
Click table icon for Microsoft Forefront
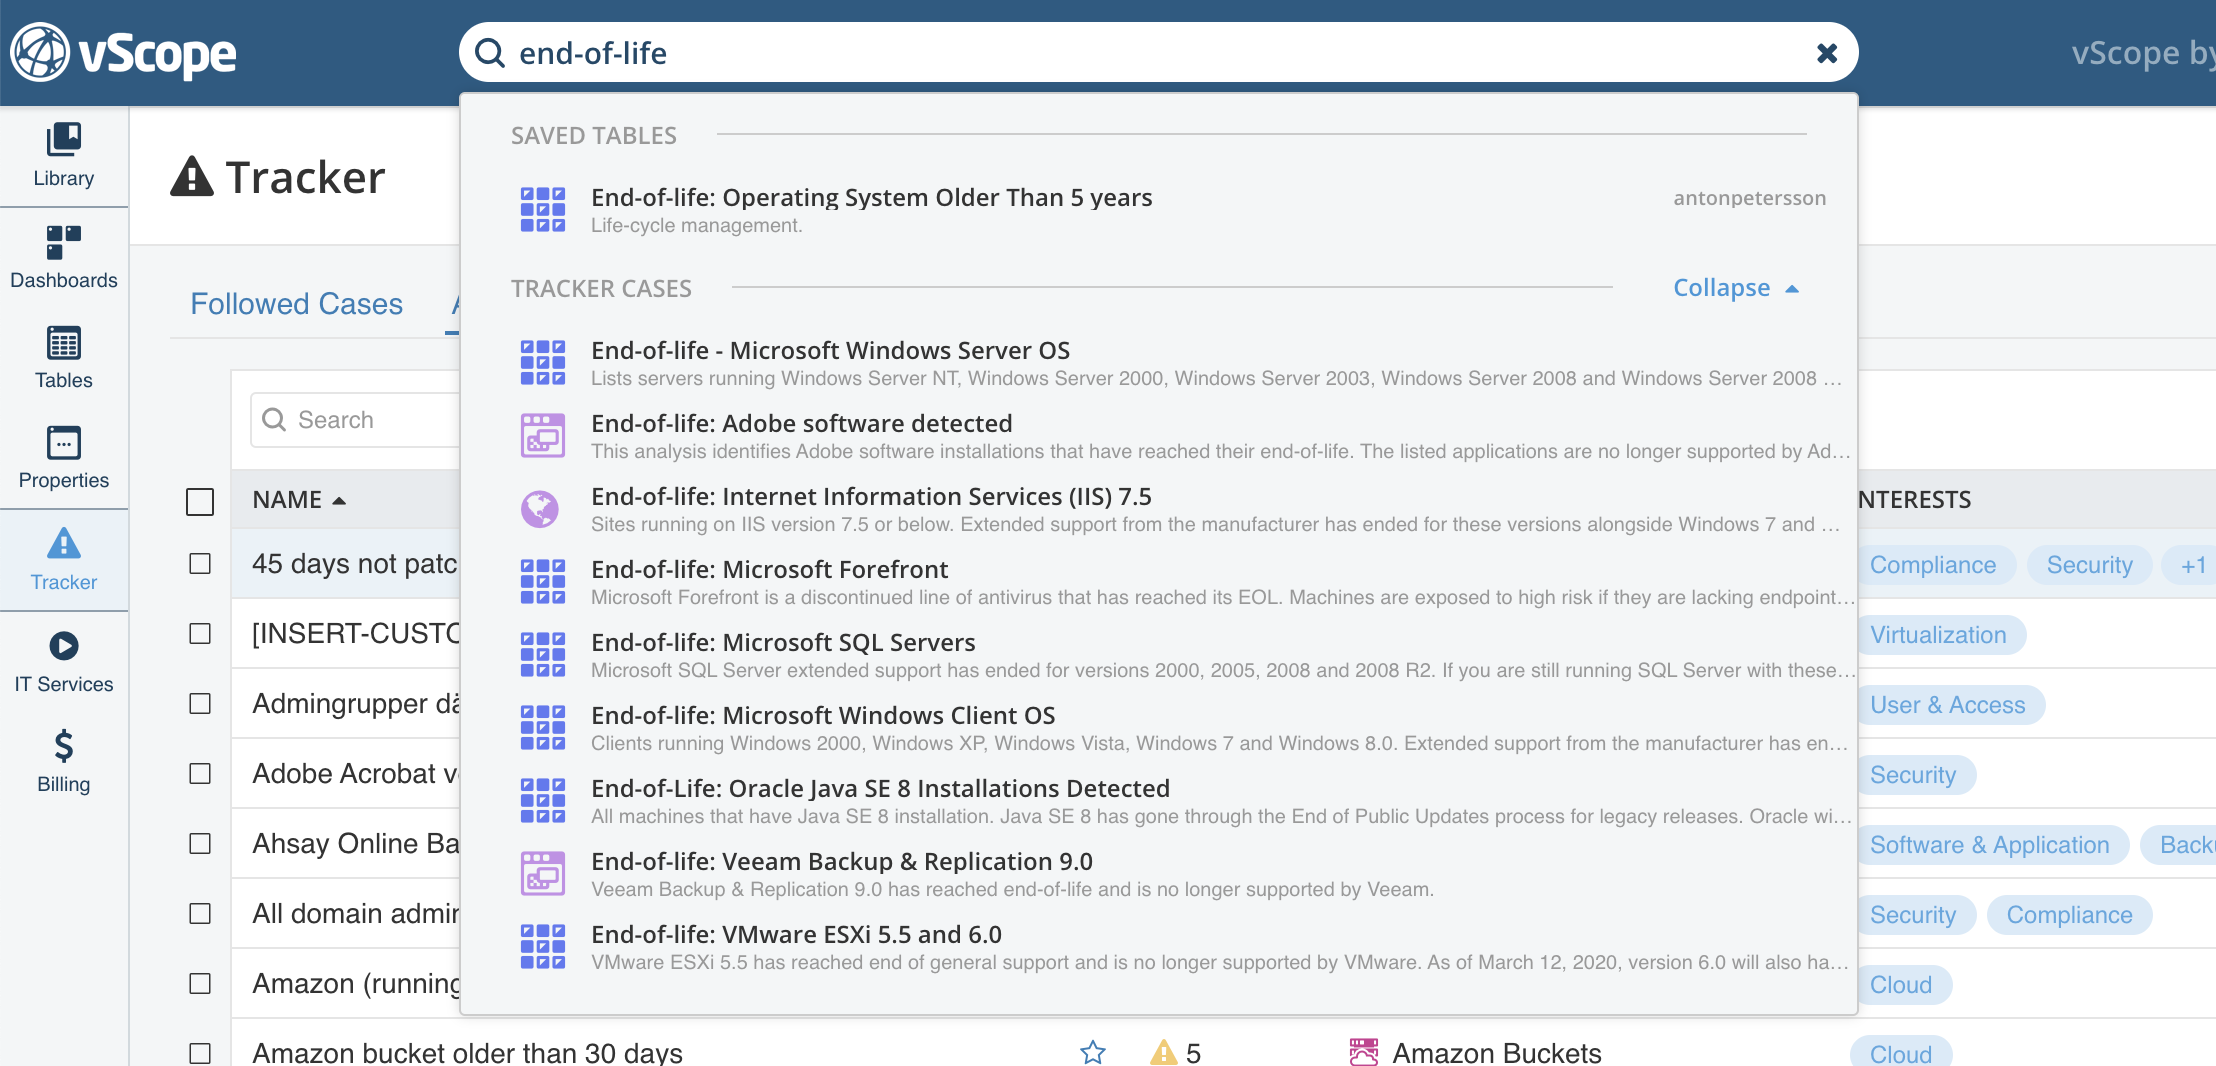543,582
